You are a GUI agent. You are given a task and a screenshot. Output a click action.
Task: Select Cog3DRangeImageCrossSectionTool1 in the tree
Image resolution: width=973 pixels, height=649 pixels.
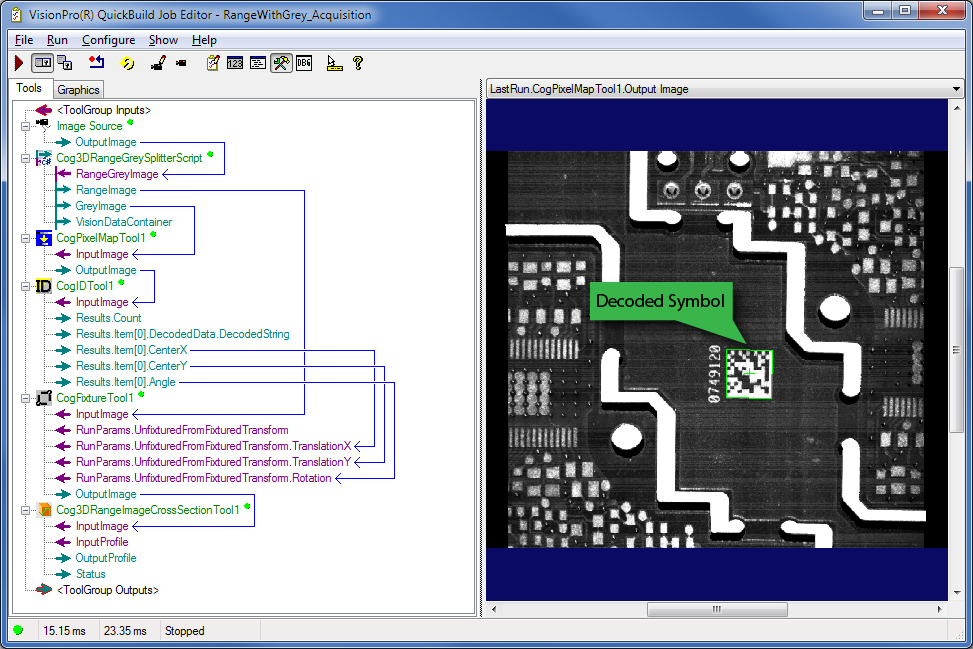(x=147, y=510)
